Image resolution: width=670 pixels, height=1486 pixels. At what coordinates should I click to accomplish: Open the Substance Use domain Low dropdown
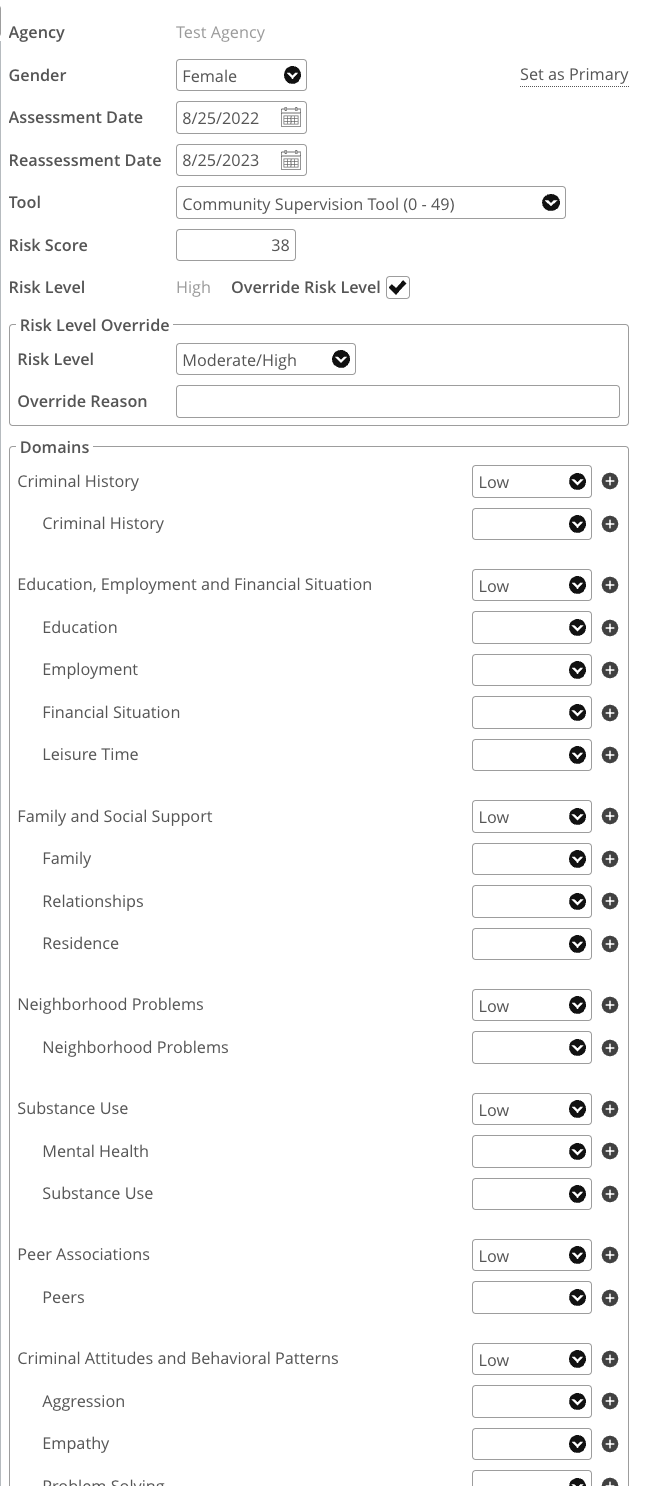click(531, 1109)
